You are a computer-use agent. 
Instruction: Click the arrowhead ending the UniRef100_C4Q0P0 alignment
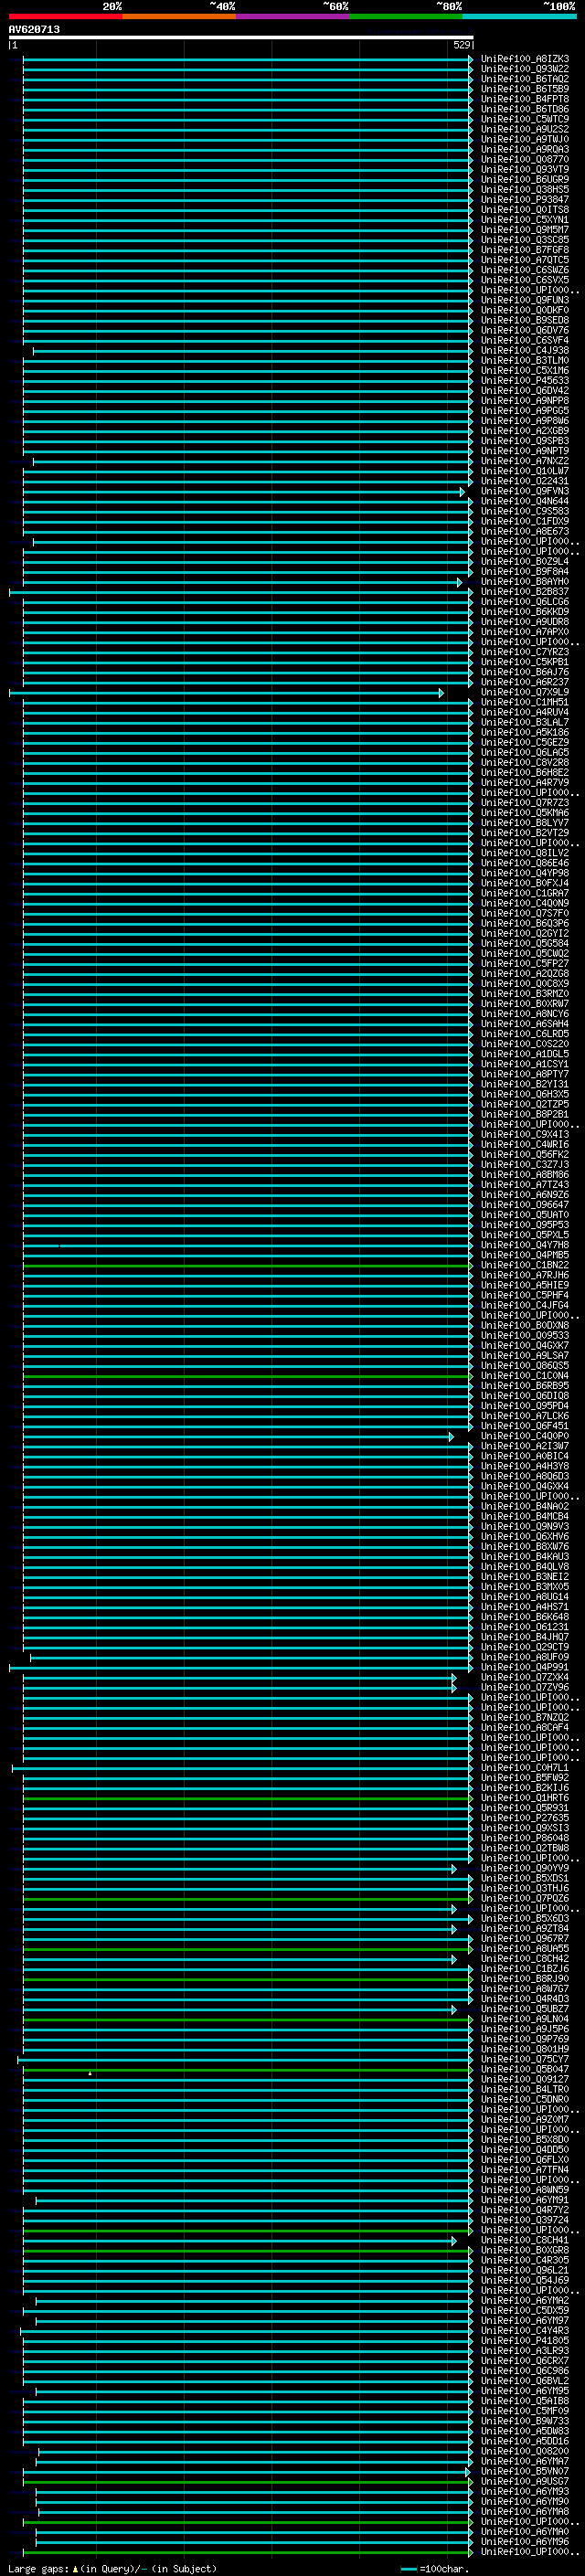click(451, 1437)
